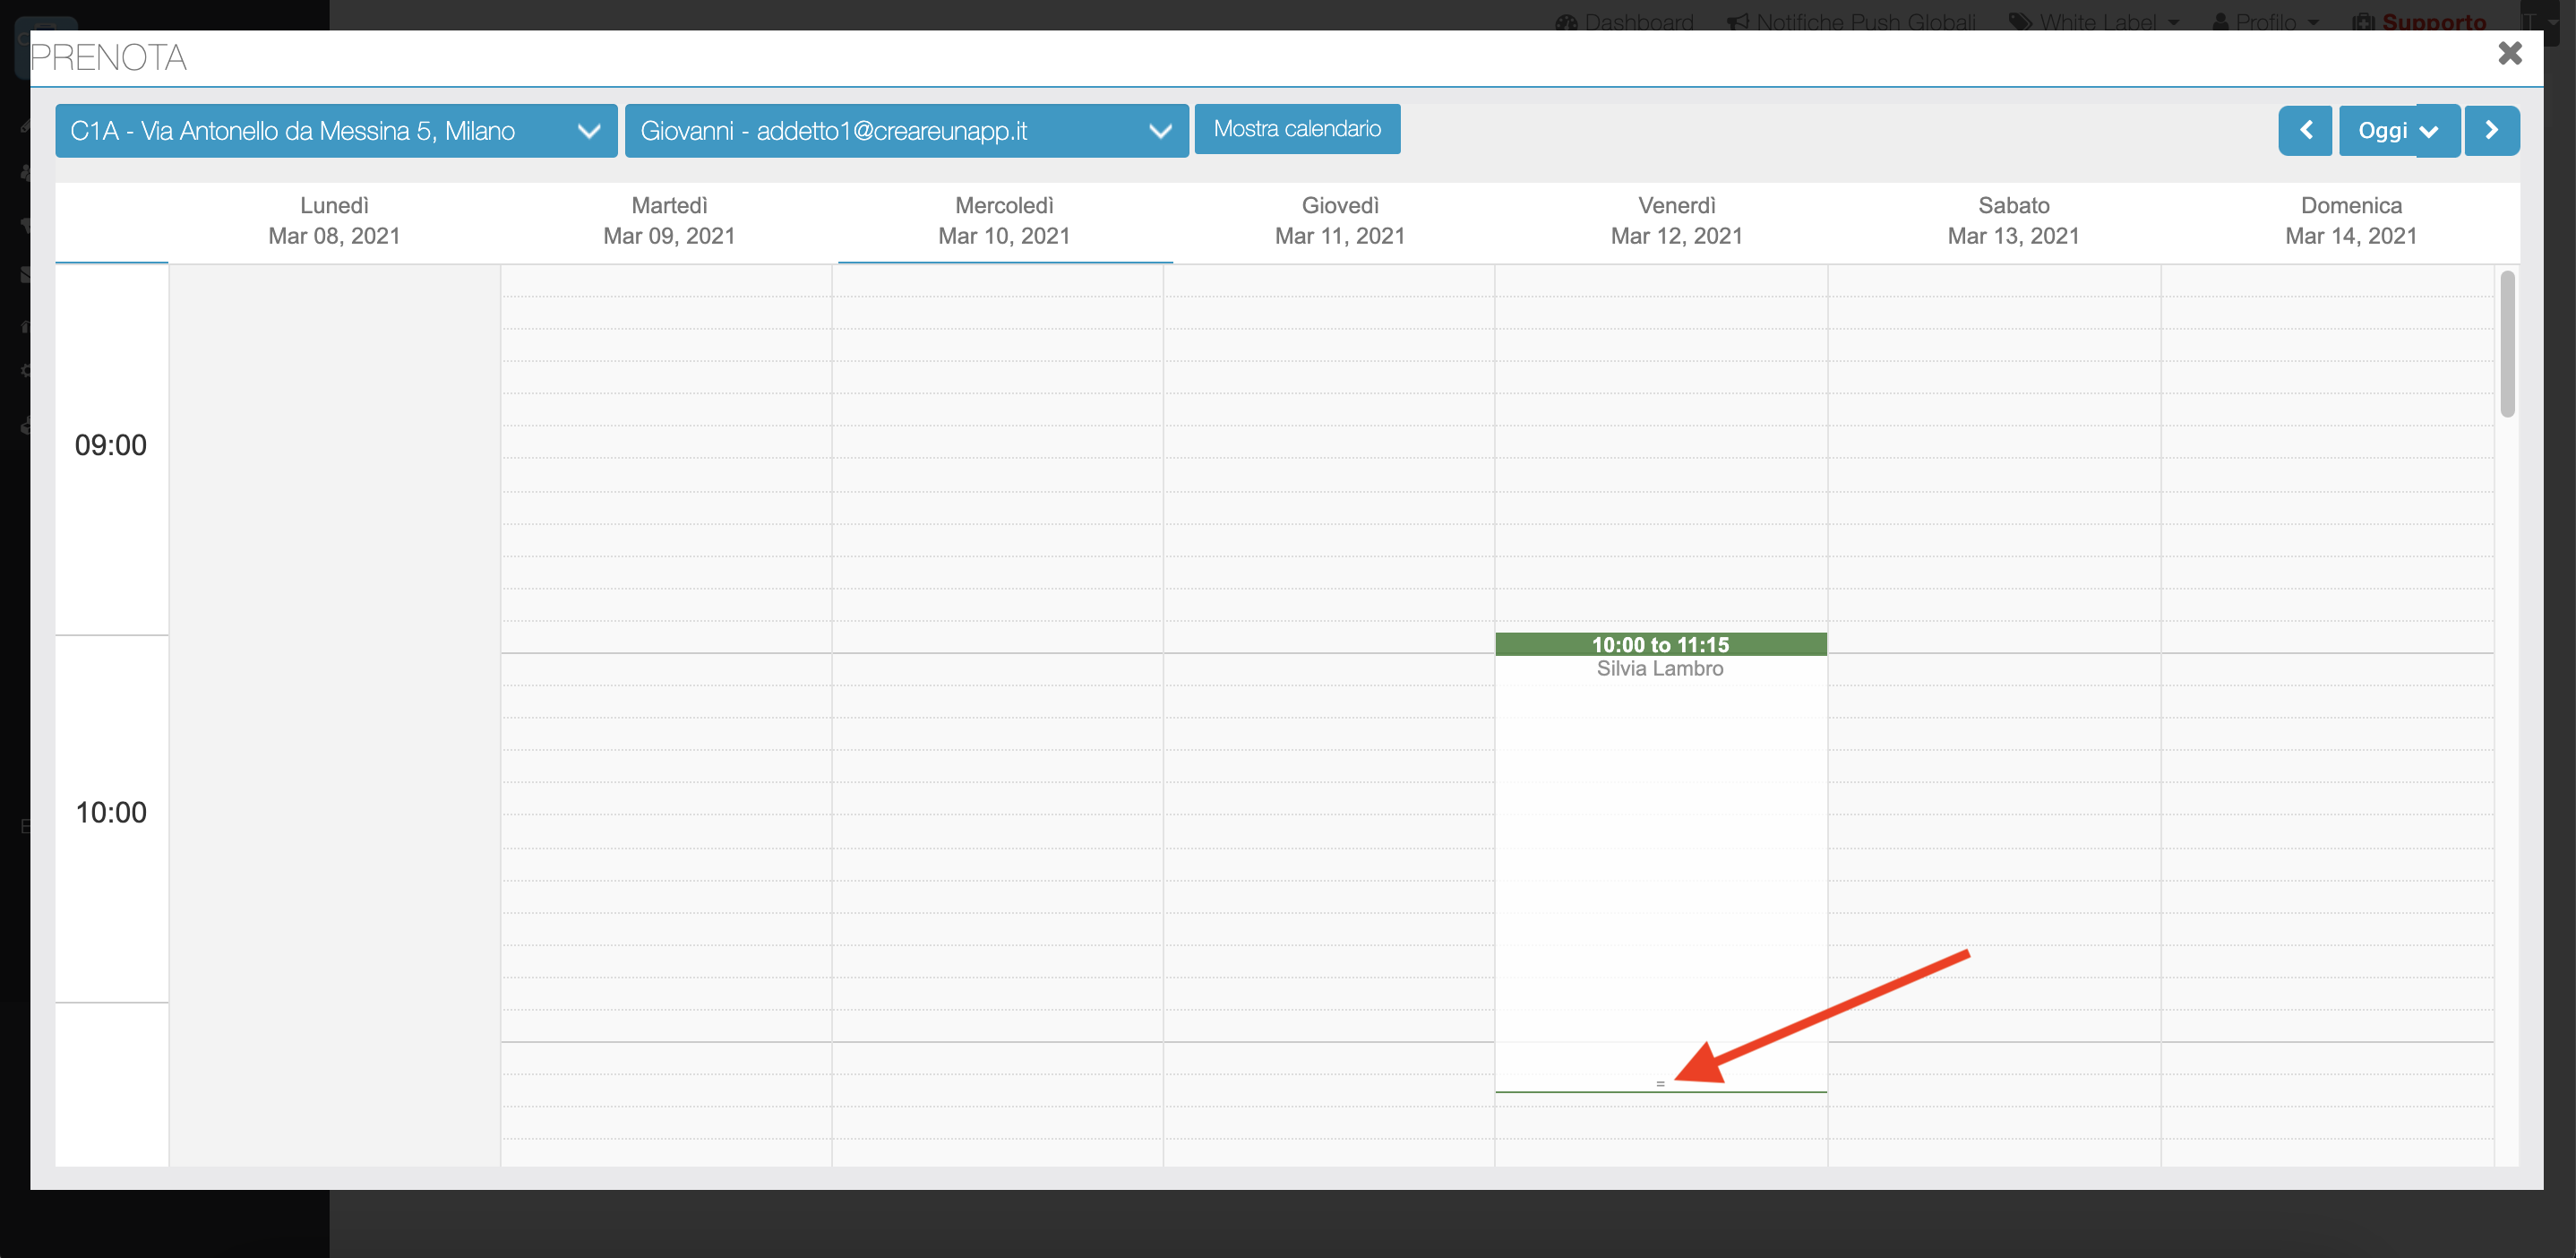Close the Prenota dialog with X

click(x=2509, y=53)
